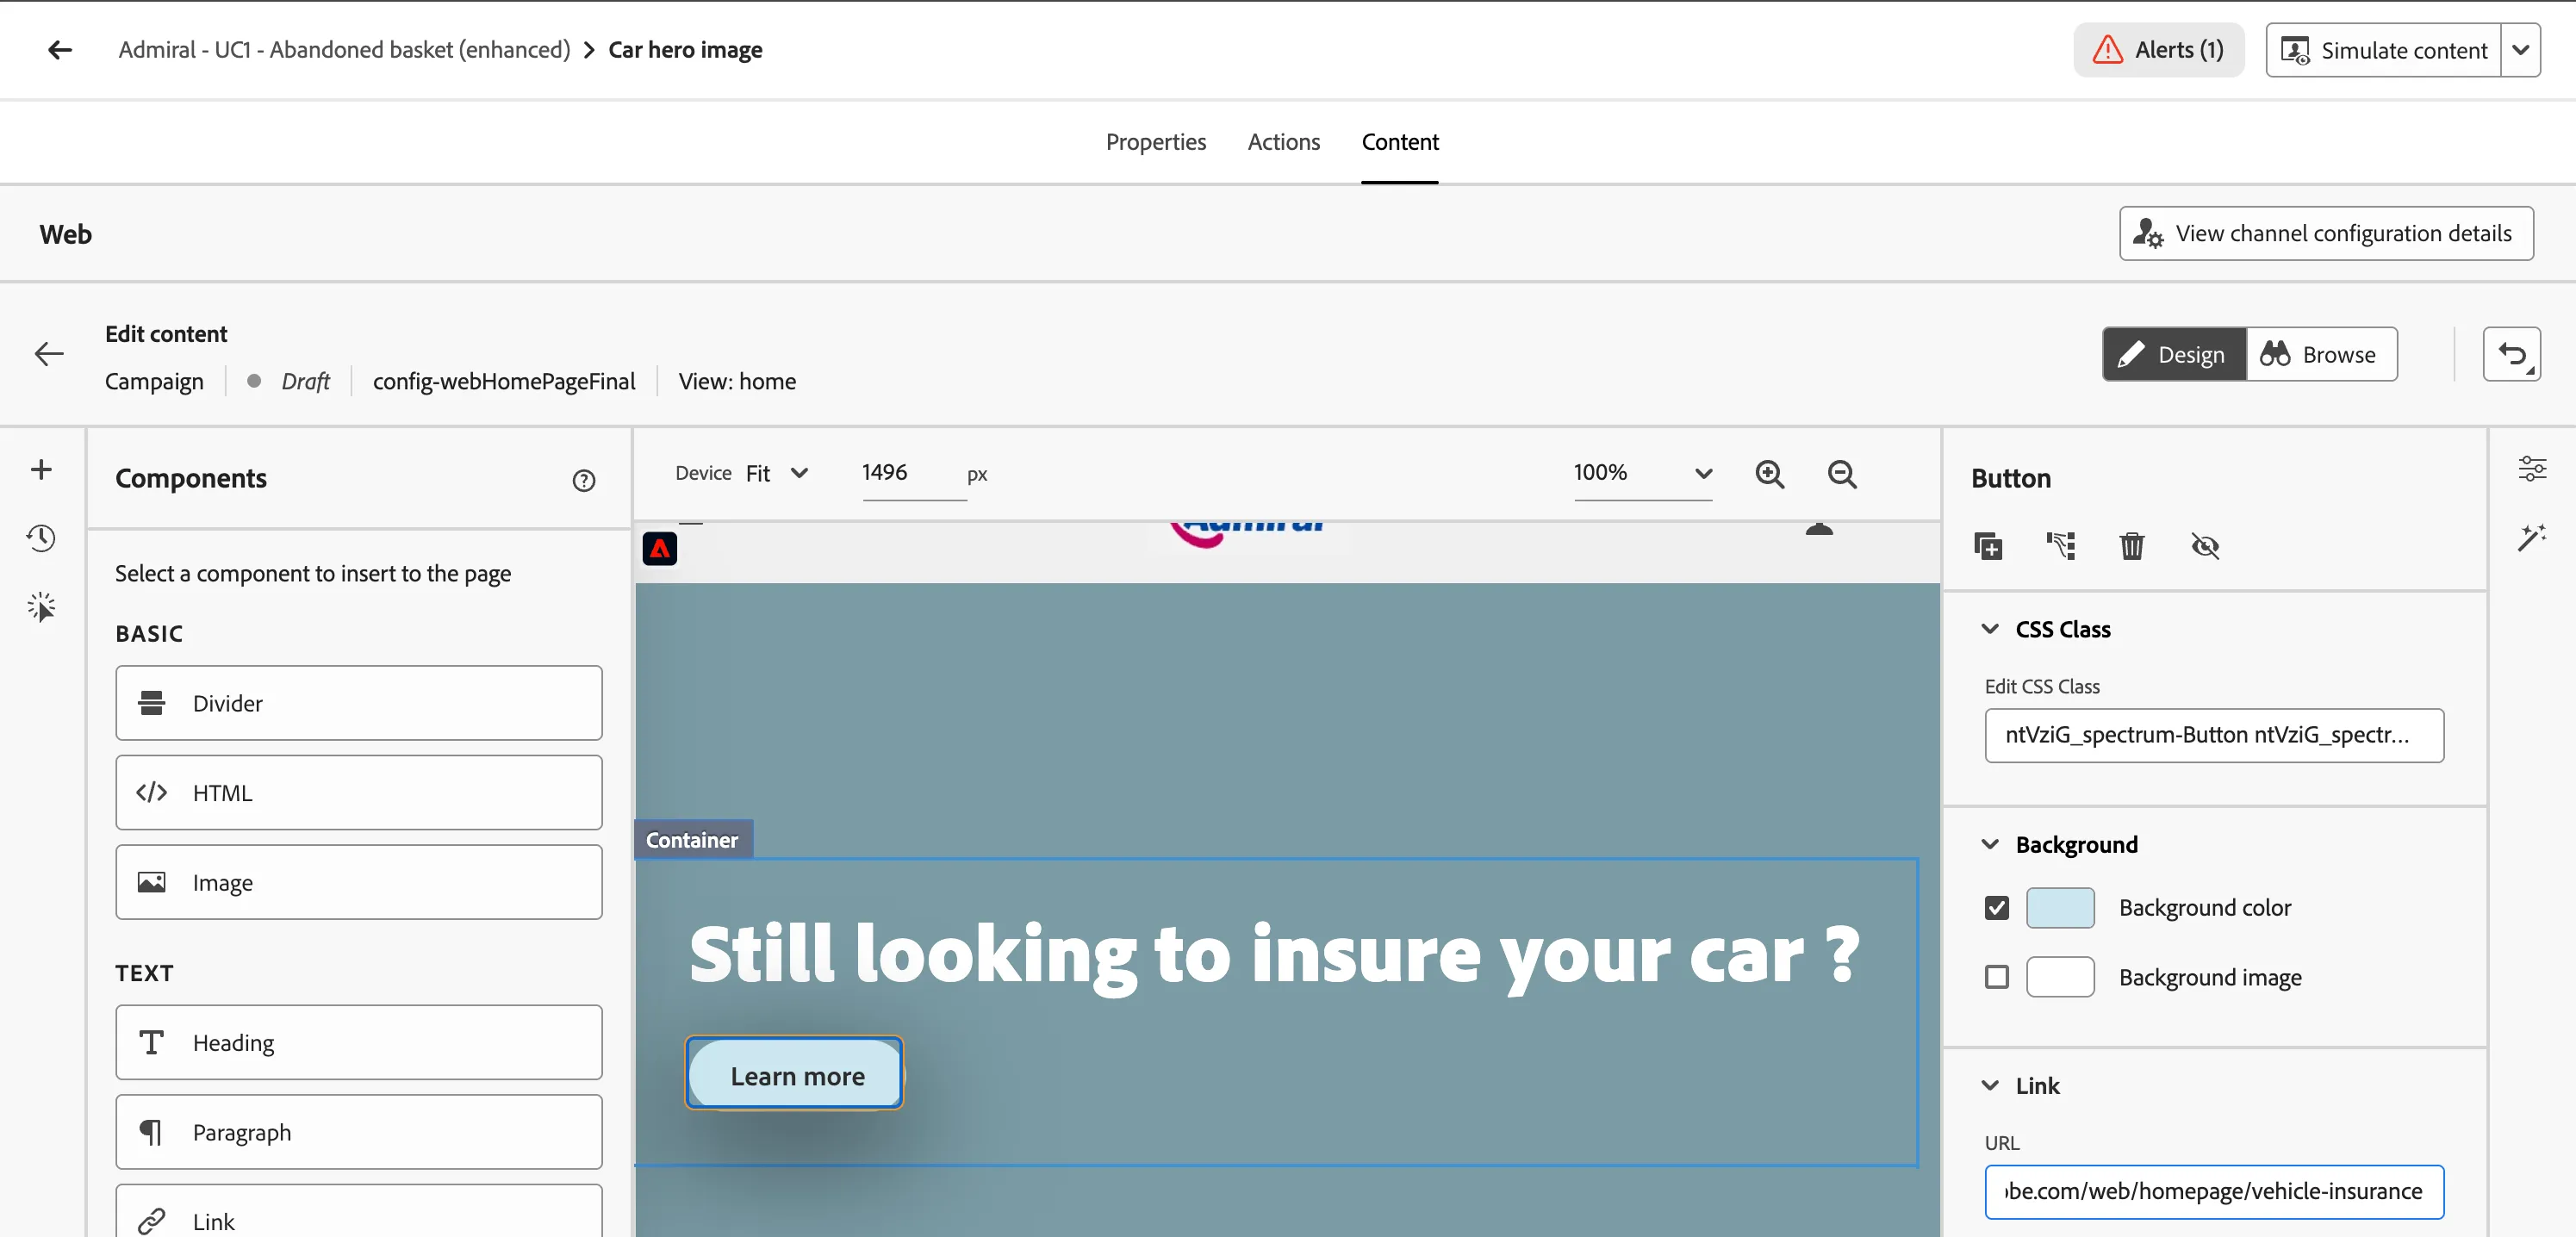This screenshot has width=2576, height=1237.
Task: Click View channel configuration details
Action: [2326, 234]
